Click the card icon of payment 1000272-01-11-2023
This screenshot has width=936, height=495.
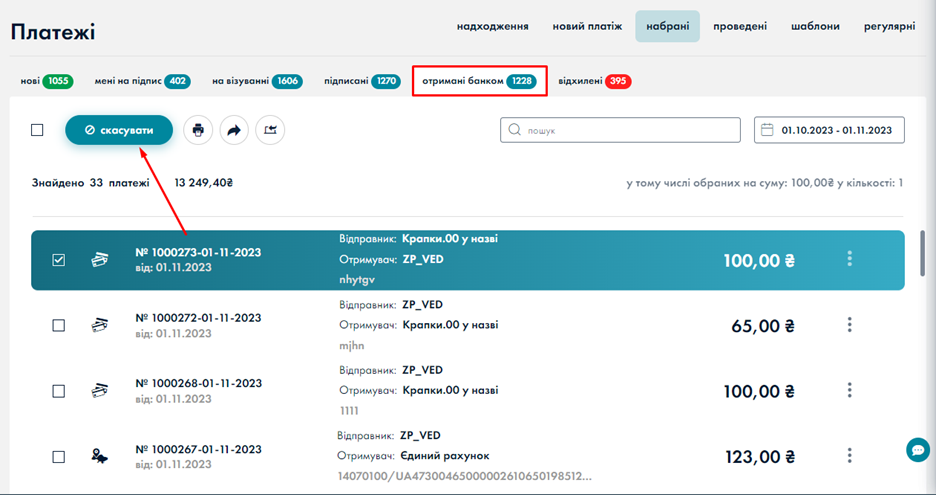(100, 325)
